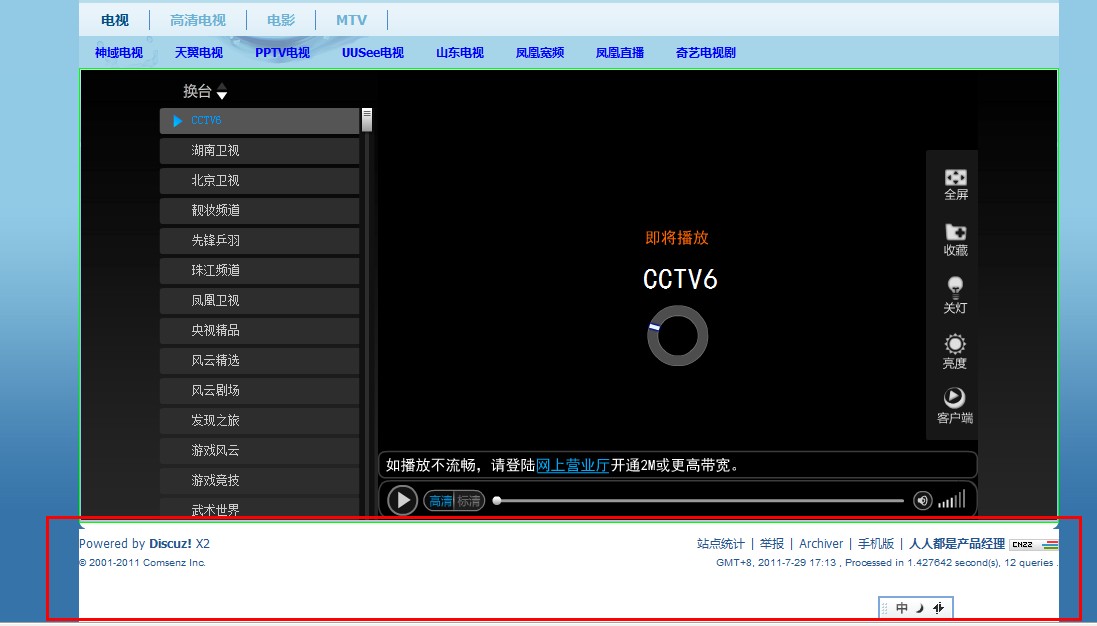Click the channel list scrollbar thumb
Viewport: 1097px width, 626px height.
tap(367, 120)
